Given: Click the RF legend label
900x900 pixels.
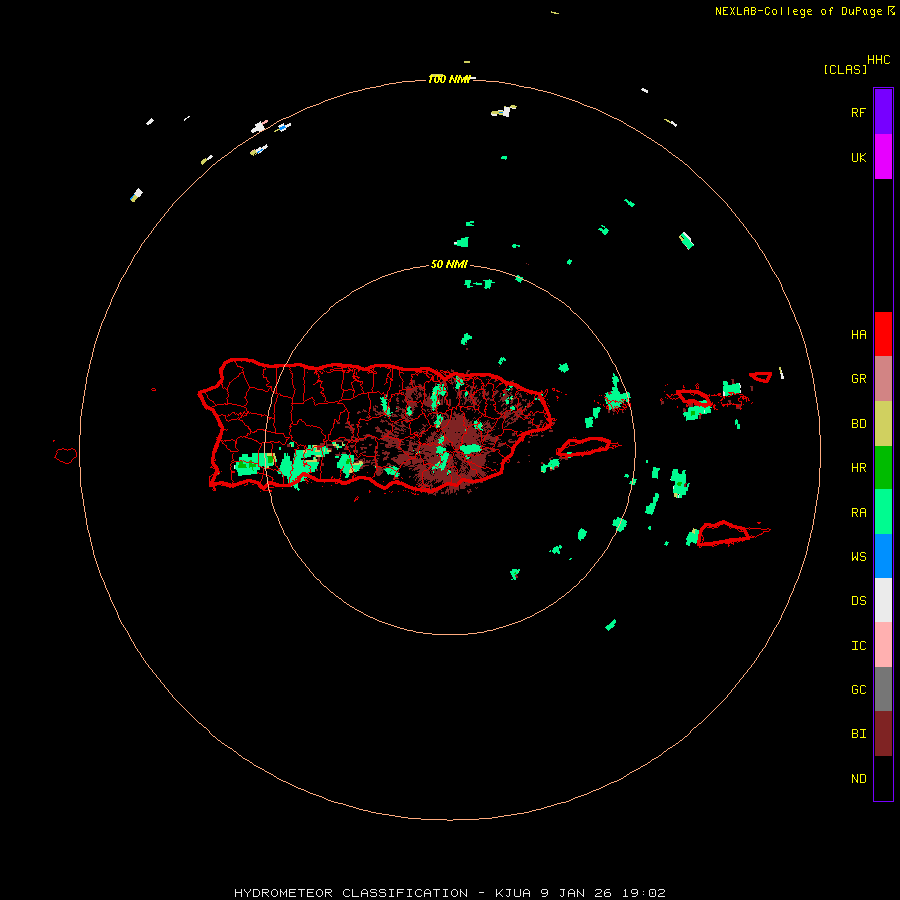Looking at the screenshot, I should click(x=858, y=112).
